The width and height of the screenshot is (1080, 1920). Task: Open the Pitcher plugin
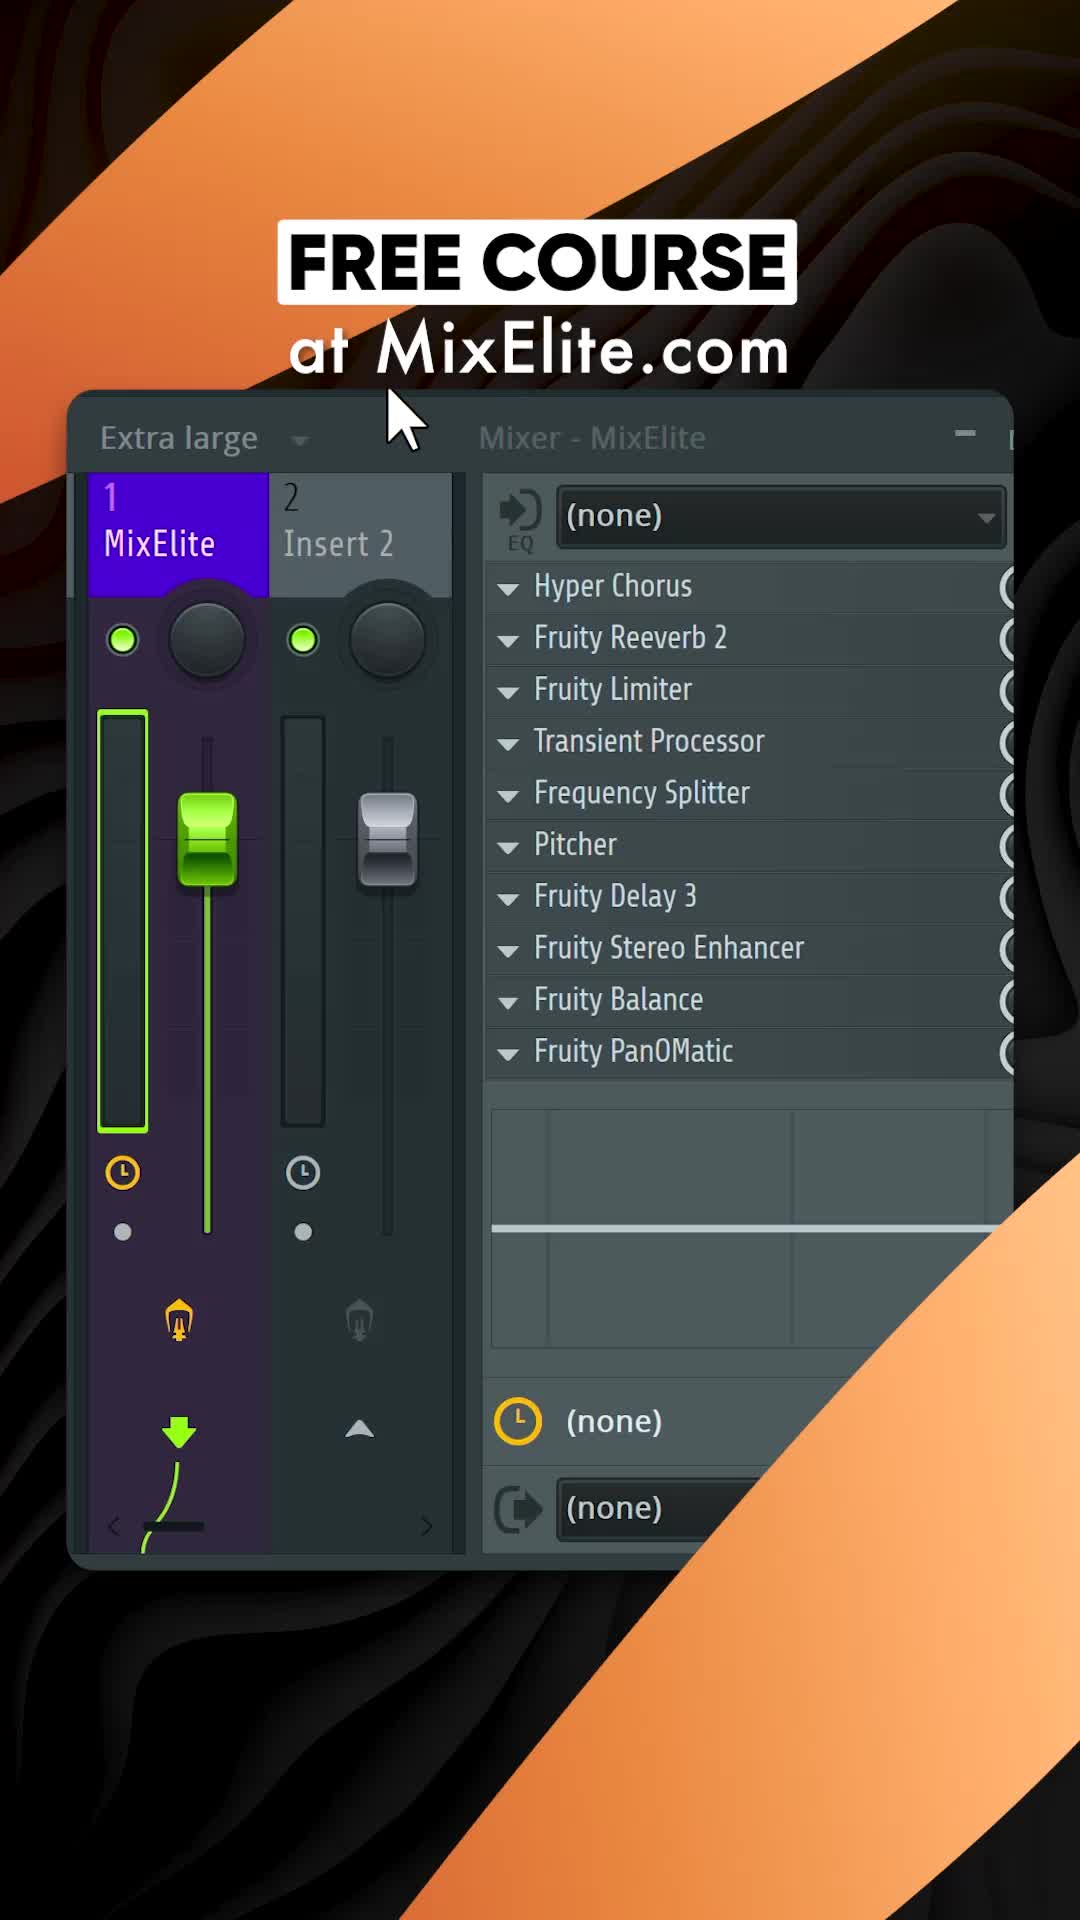coord(575,845)
